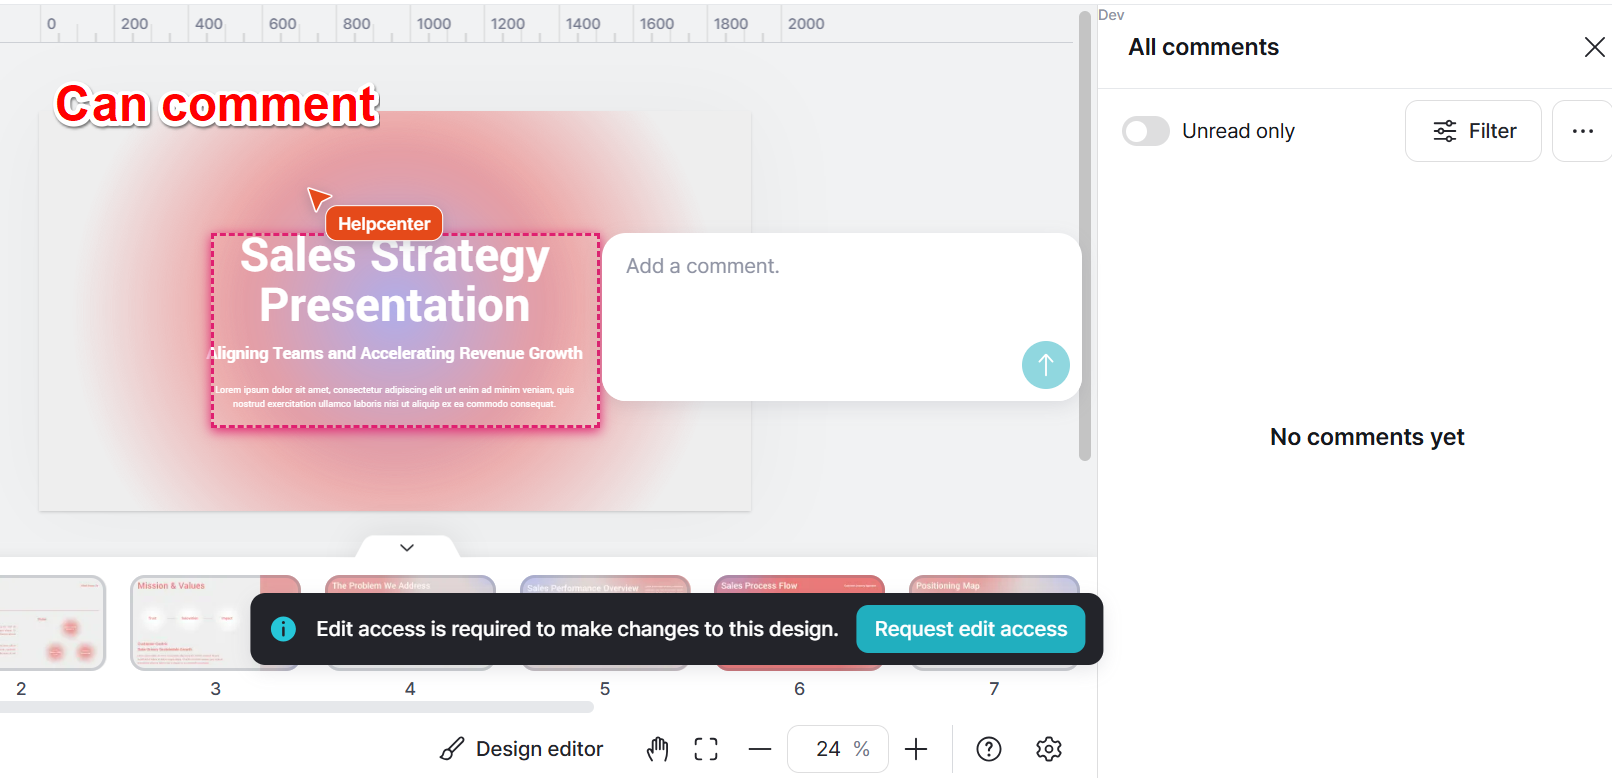Open settings with the gear icon
1612x778 pixels.
point(1048,749)
